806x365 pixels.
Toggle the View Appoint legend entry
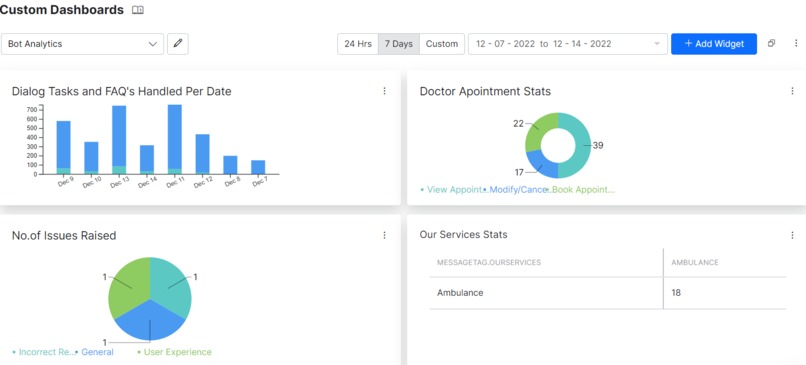454,190
